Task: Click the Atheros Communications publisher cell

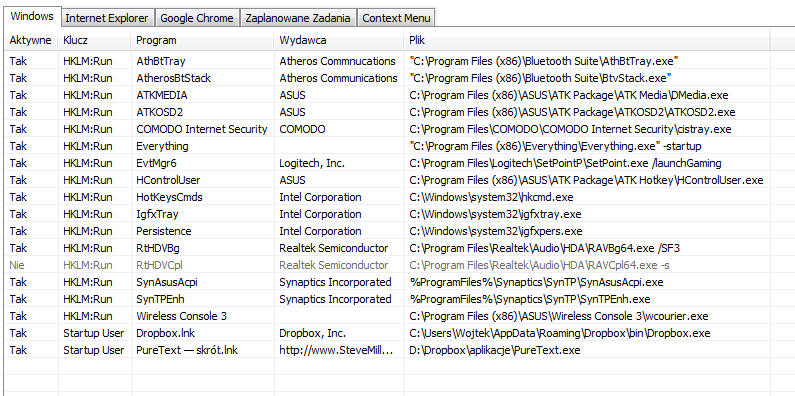Action: pyautogui.click(x=338, y=78)
